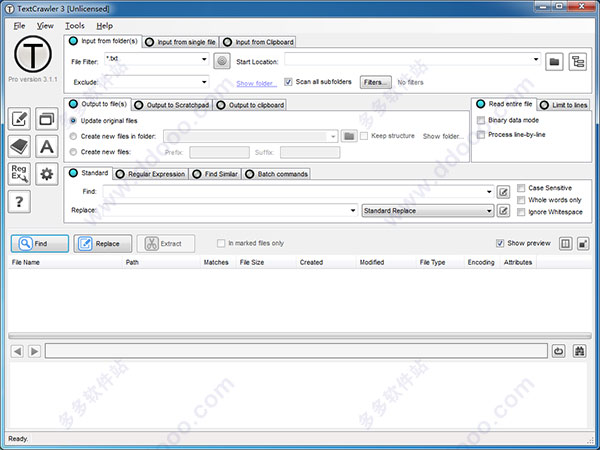Expand the Exclude dropdown
600x450 pixels.
point(204,82)
